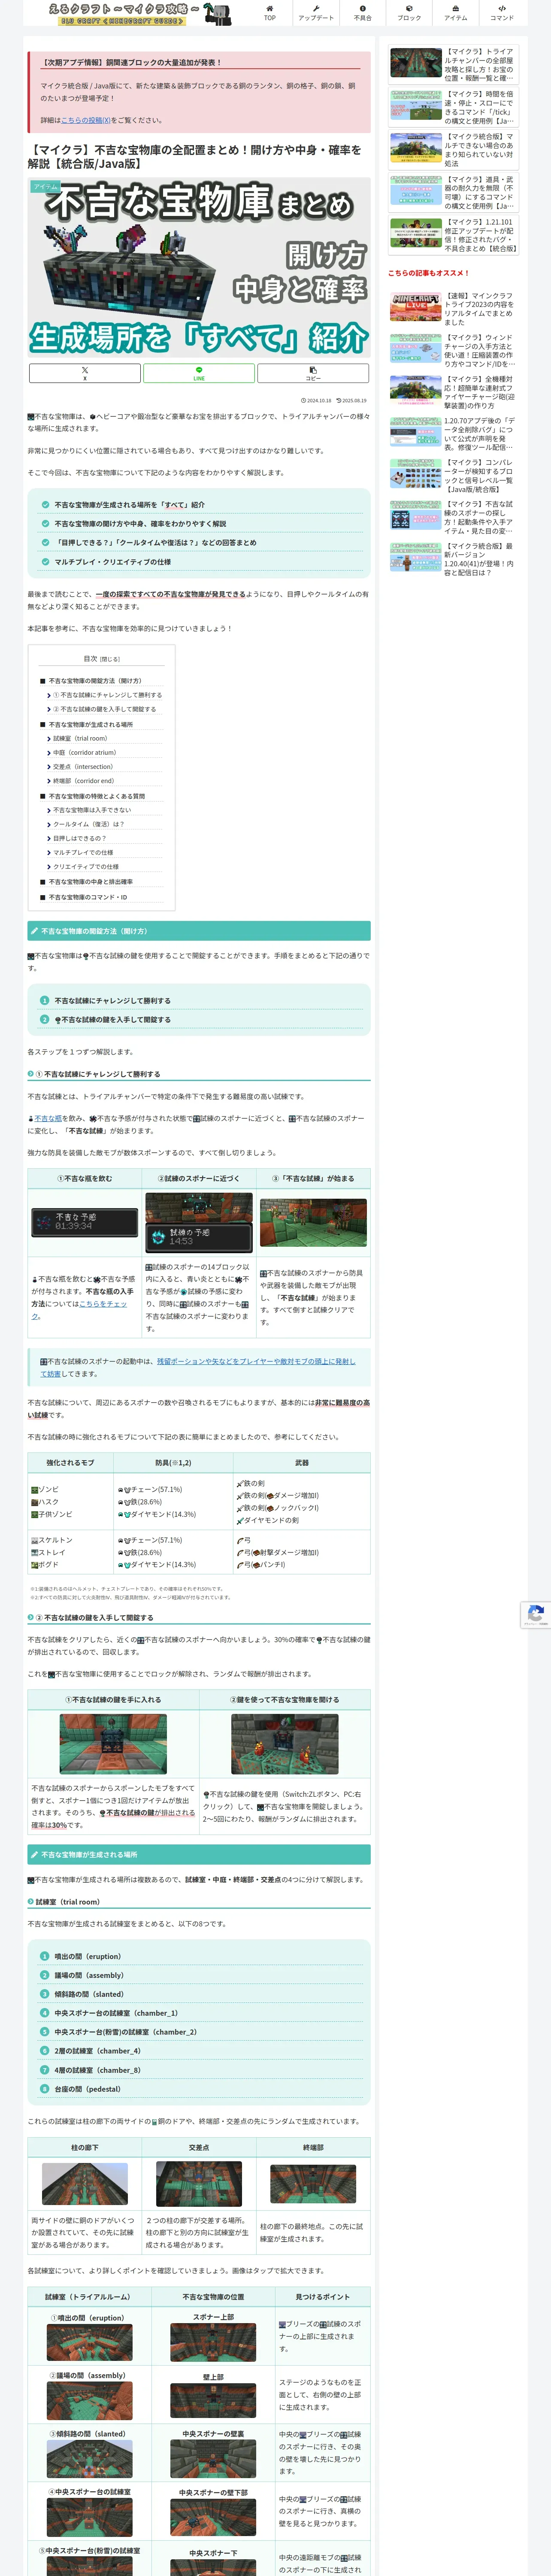Click the 中央スポナーの壁裏 location thumbnail

click(x=213, y=2459)
